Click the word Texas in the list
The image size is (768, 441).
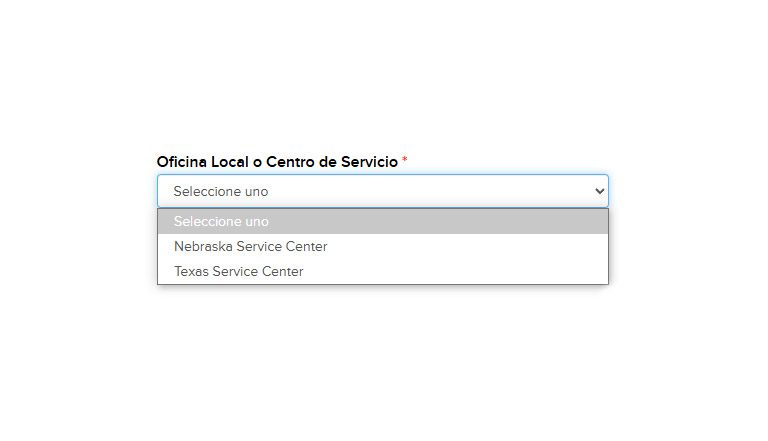(x=192, y=271)
